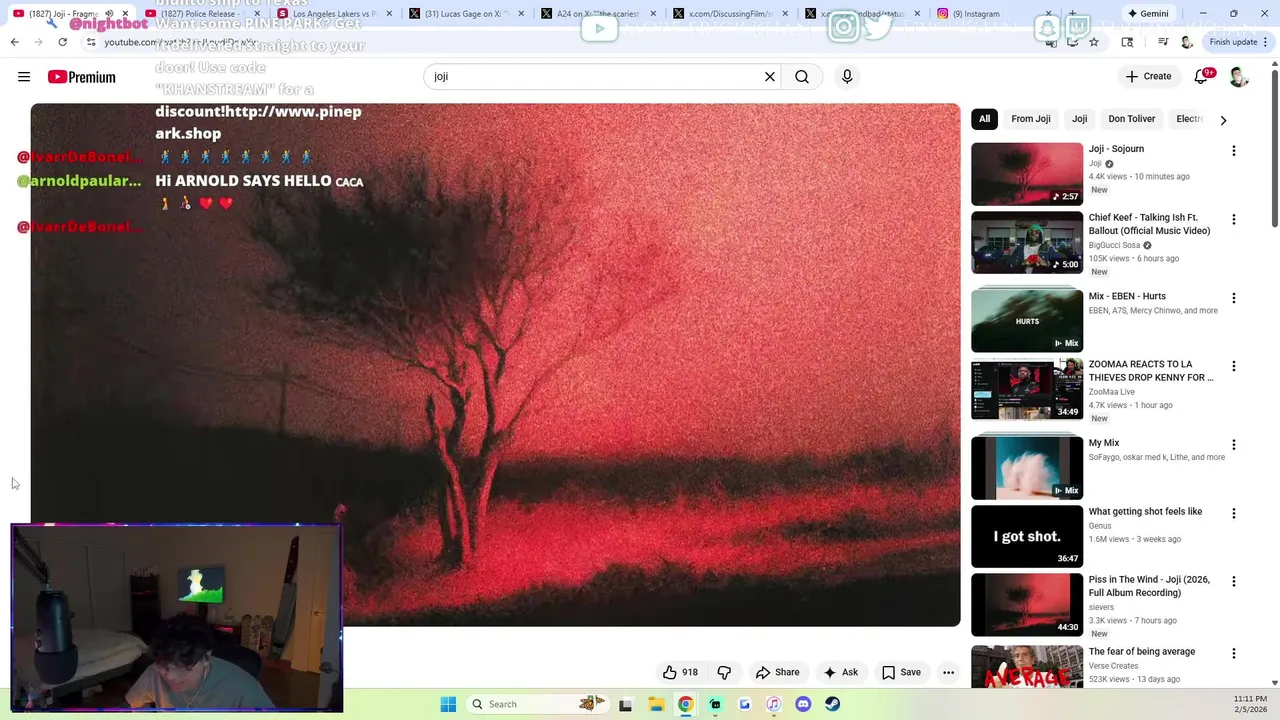Open Chief Keef - Talking Ish video title

click(x=1149, y=224)
